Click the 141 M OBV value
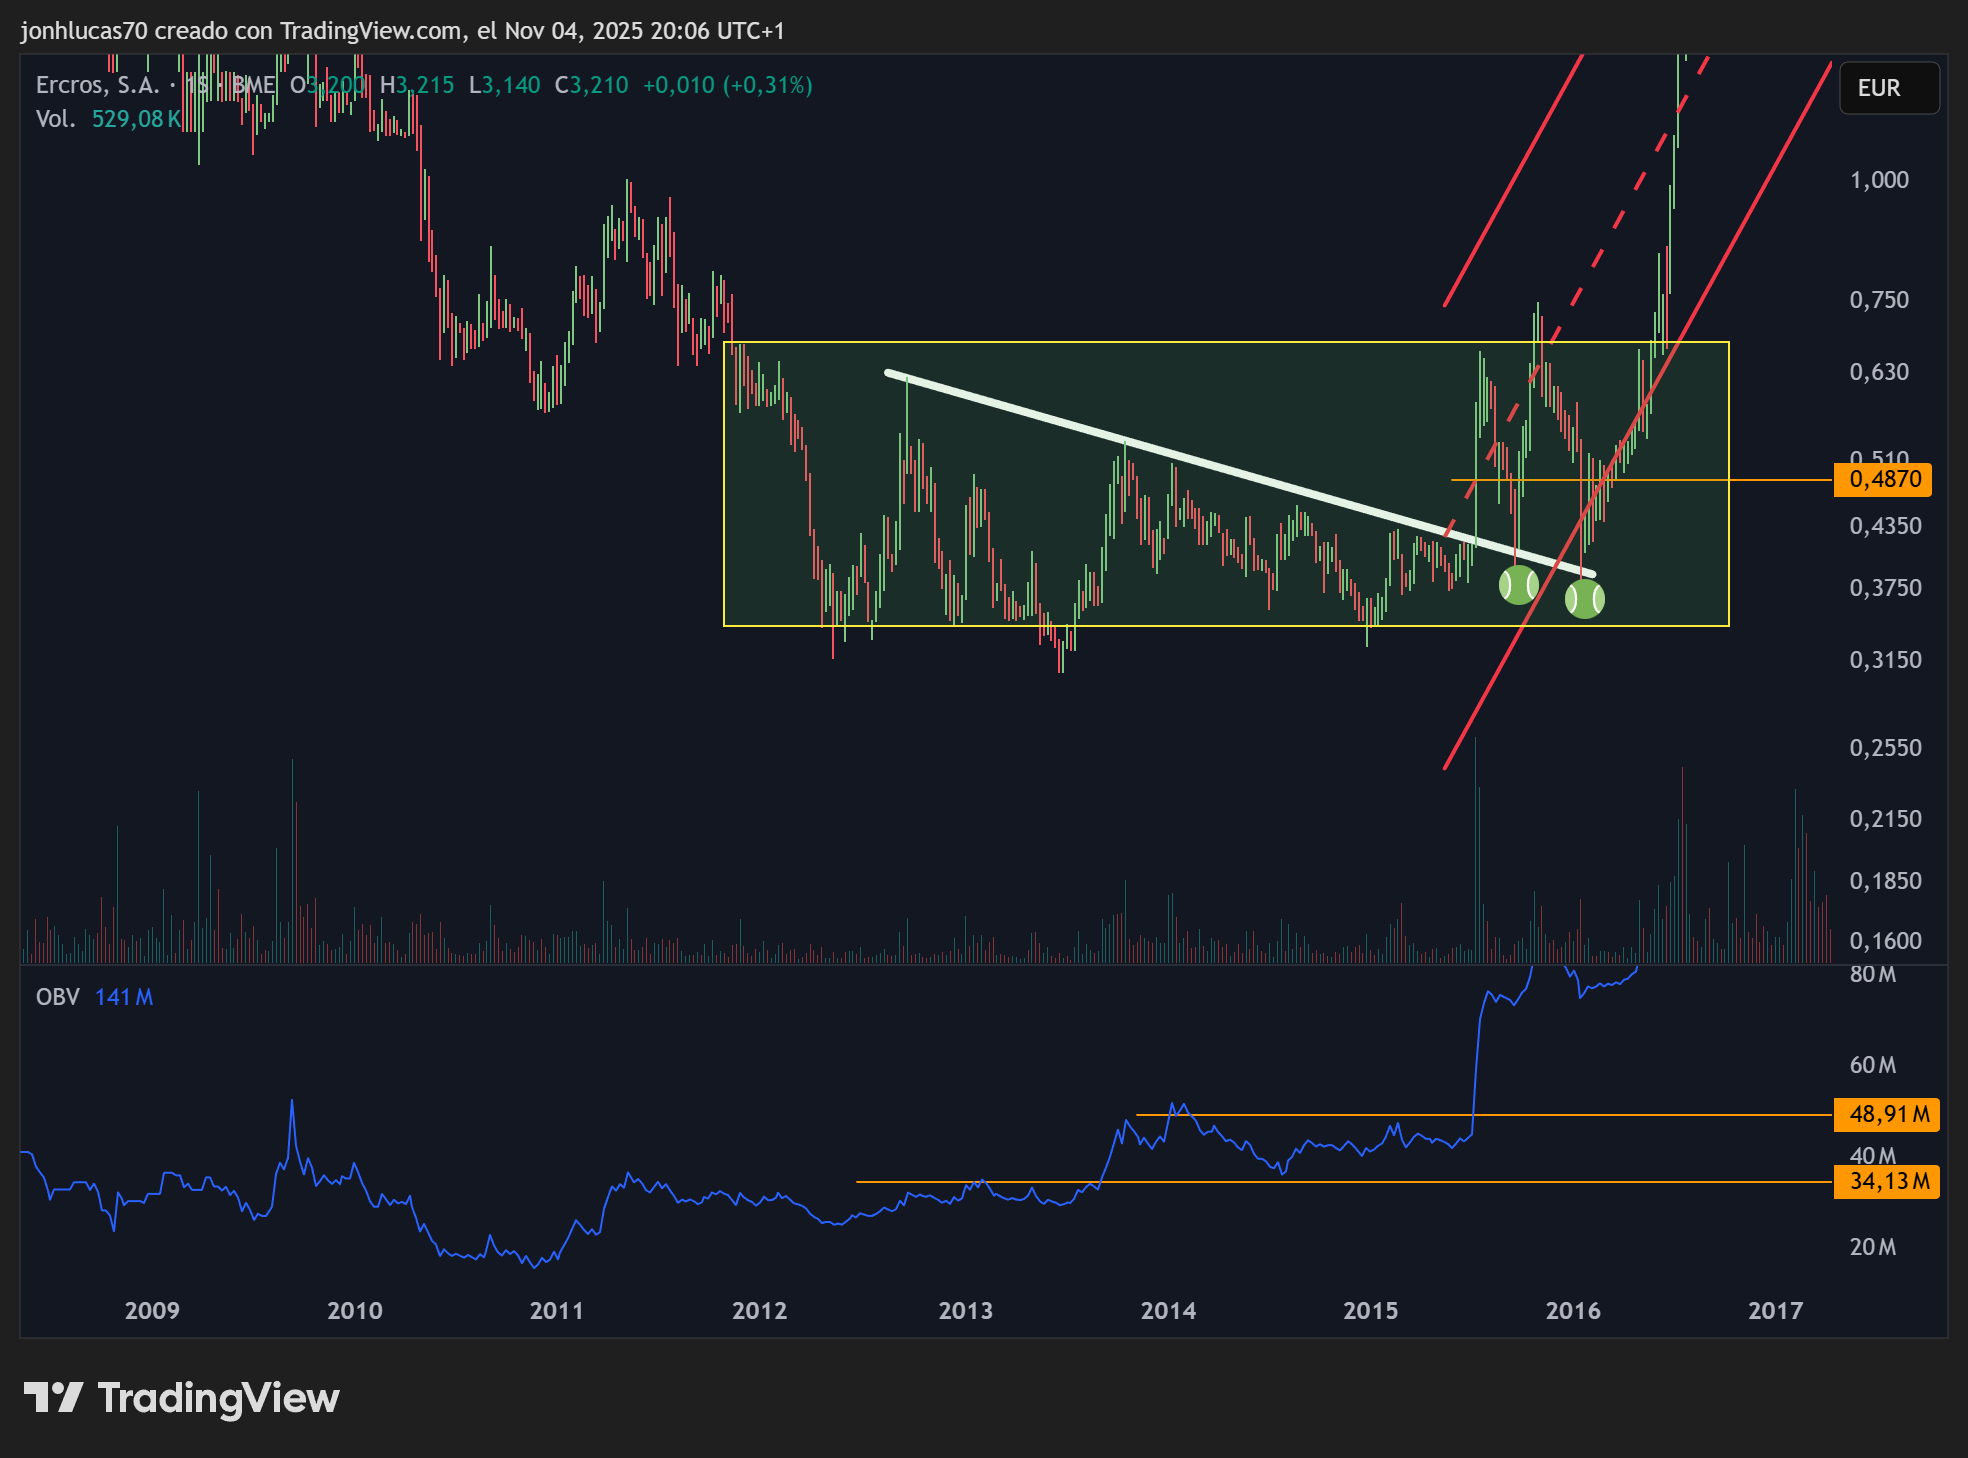1968x1458 pixels. pyautogui.click(x=124, y=997)
